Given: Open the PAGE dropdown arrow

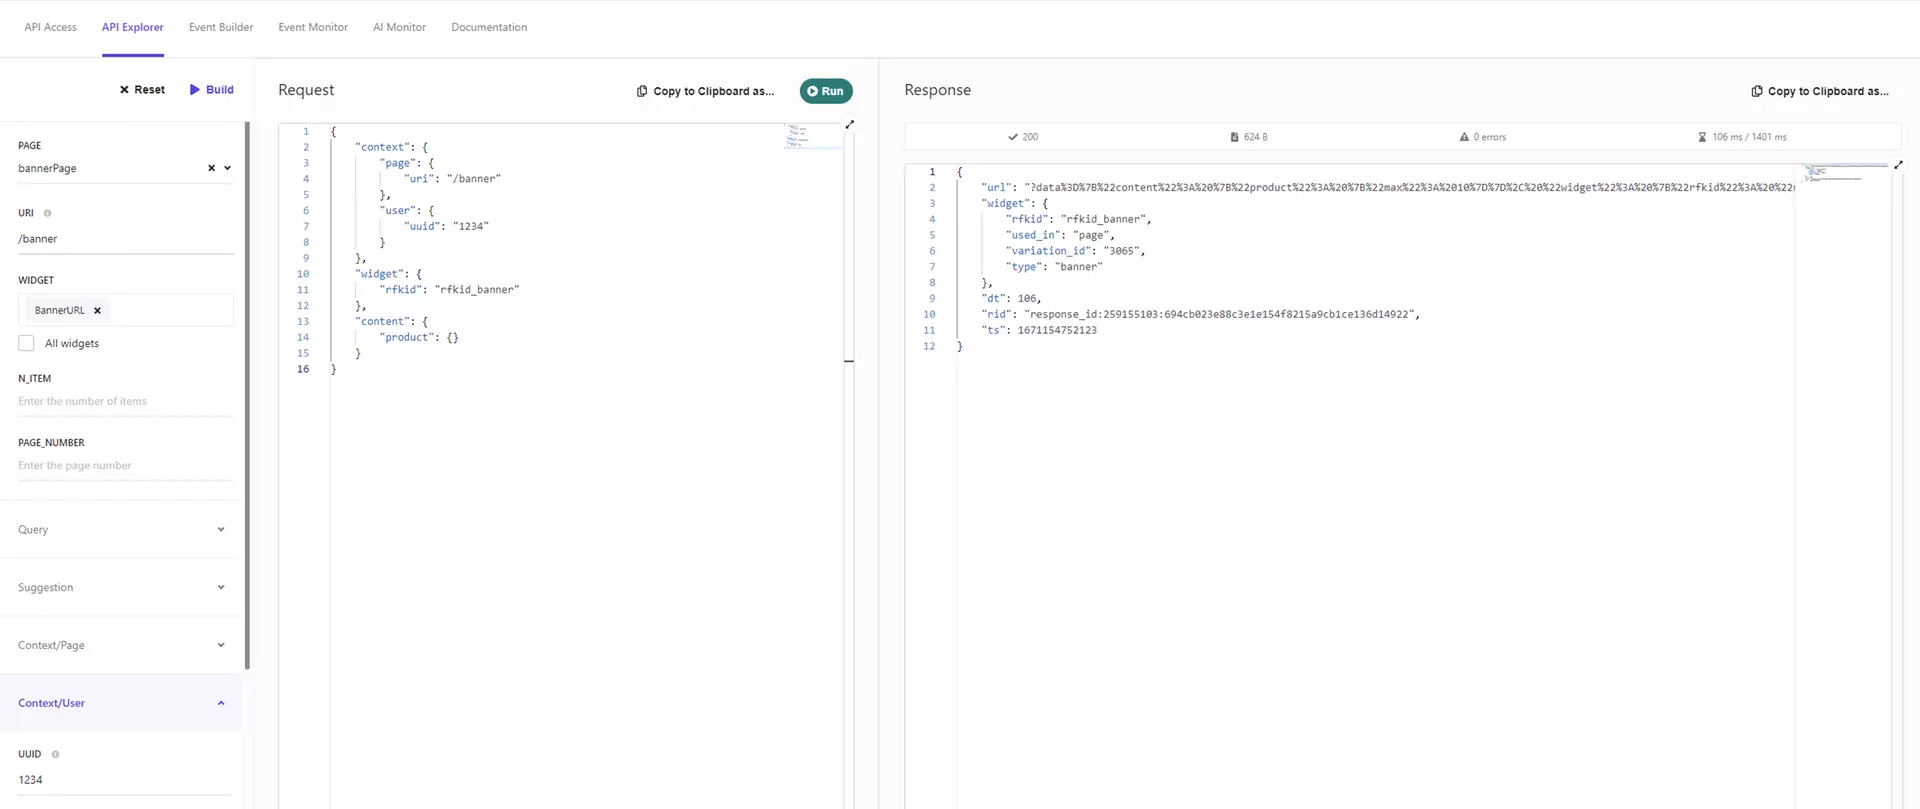Looking at the screenshot, I should [x=228, y=168].
